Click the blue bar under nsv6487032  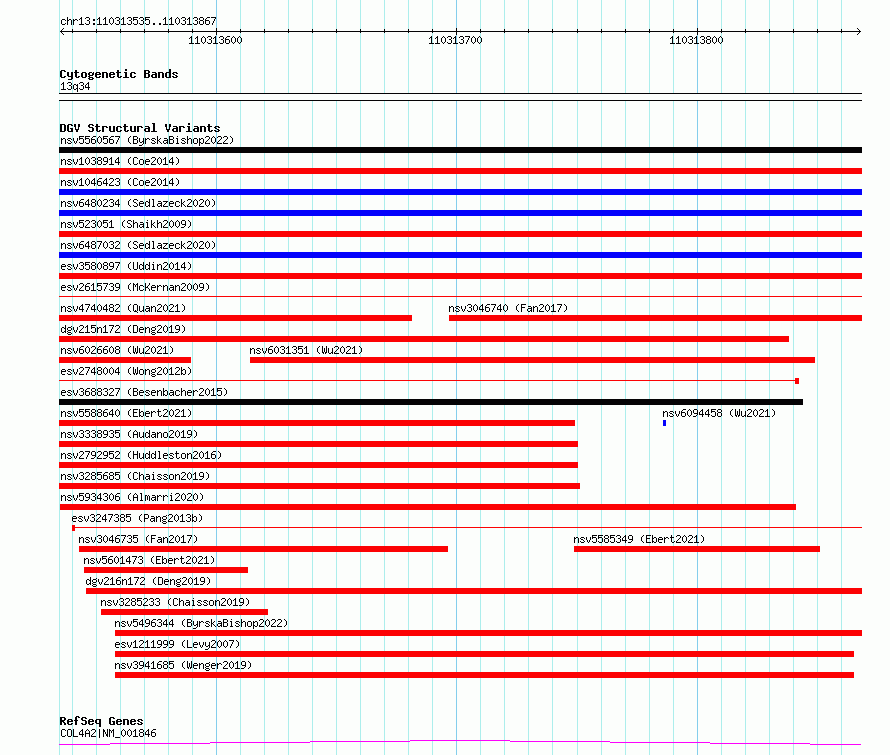[460, 255]
